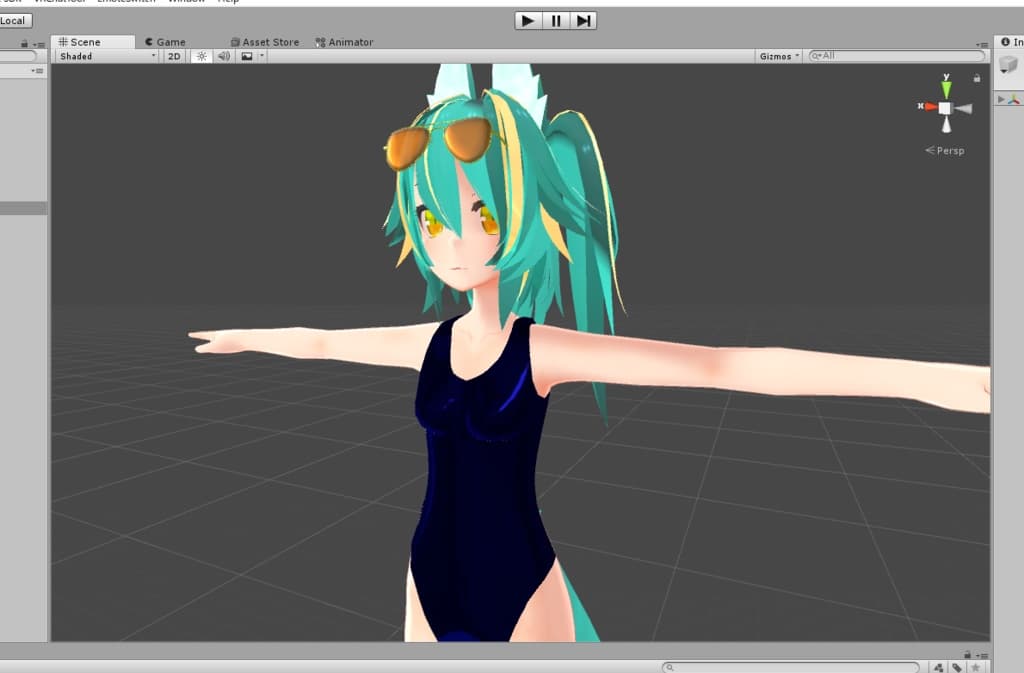The width and height of the screenshot is (1024, 673).
Task: Click the scene gizmo lock icon
Action: [976, 78]
